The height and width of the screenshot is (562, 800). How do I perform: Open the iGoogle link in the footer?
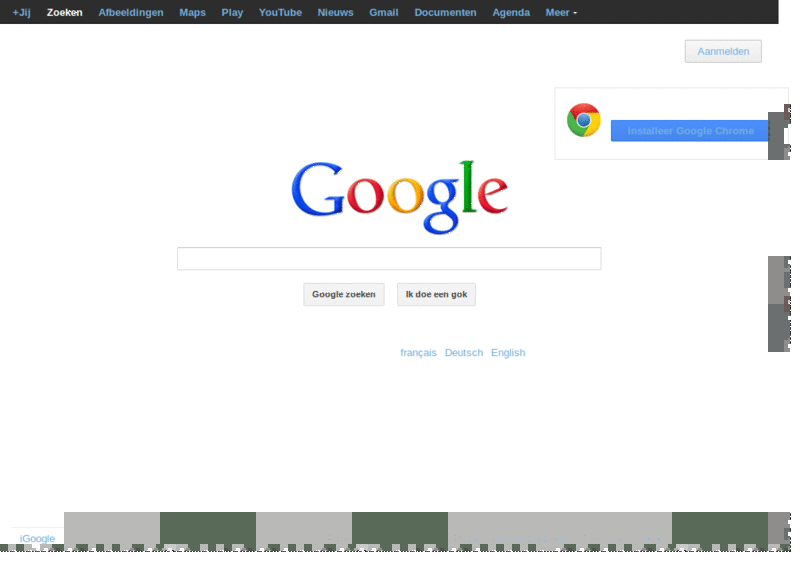pos(37,539)
